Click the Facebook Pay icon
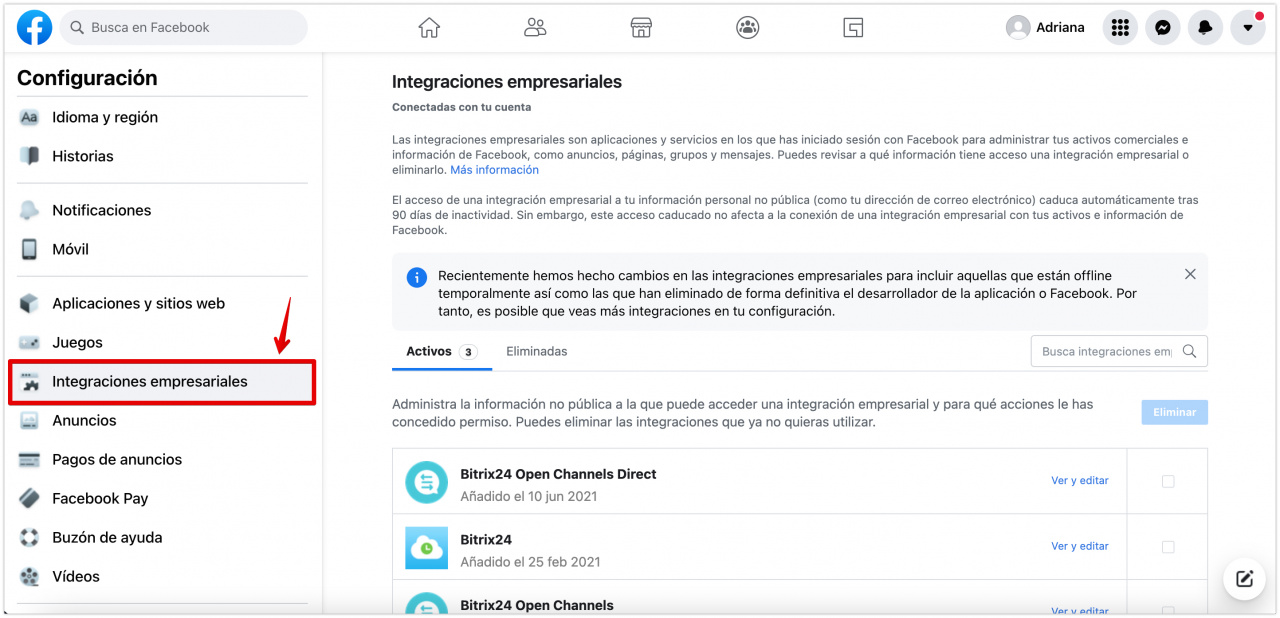Viewport: 1280px width, 618px height. coord(29,498)
